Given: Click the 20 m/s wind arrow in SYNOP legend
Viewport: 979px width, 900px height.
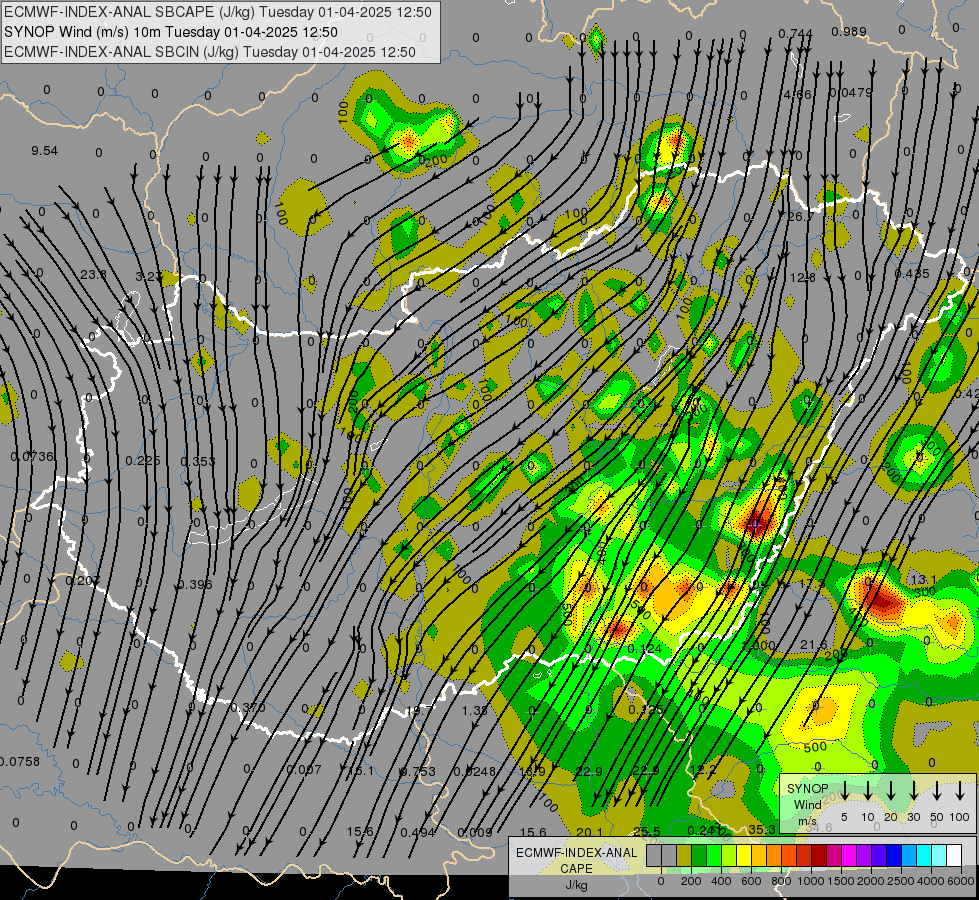Looking at the screenshot, I should tap(891, 791).
